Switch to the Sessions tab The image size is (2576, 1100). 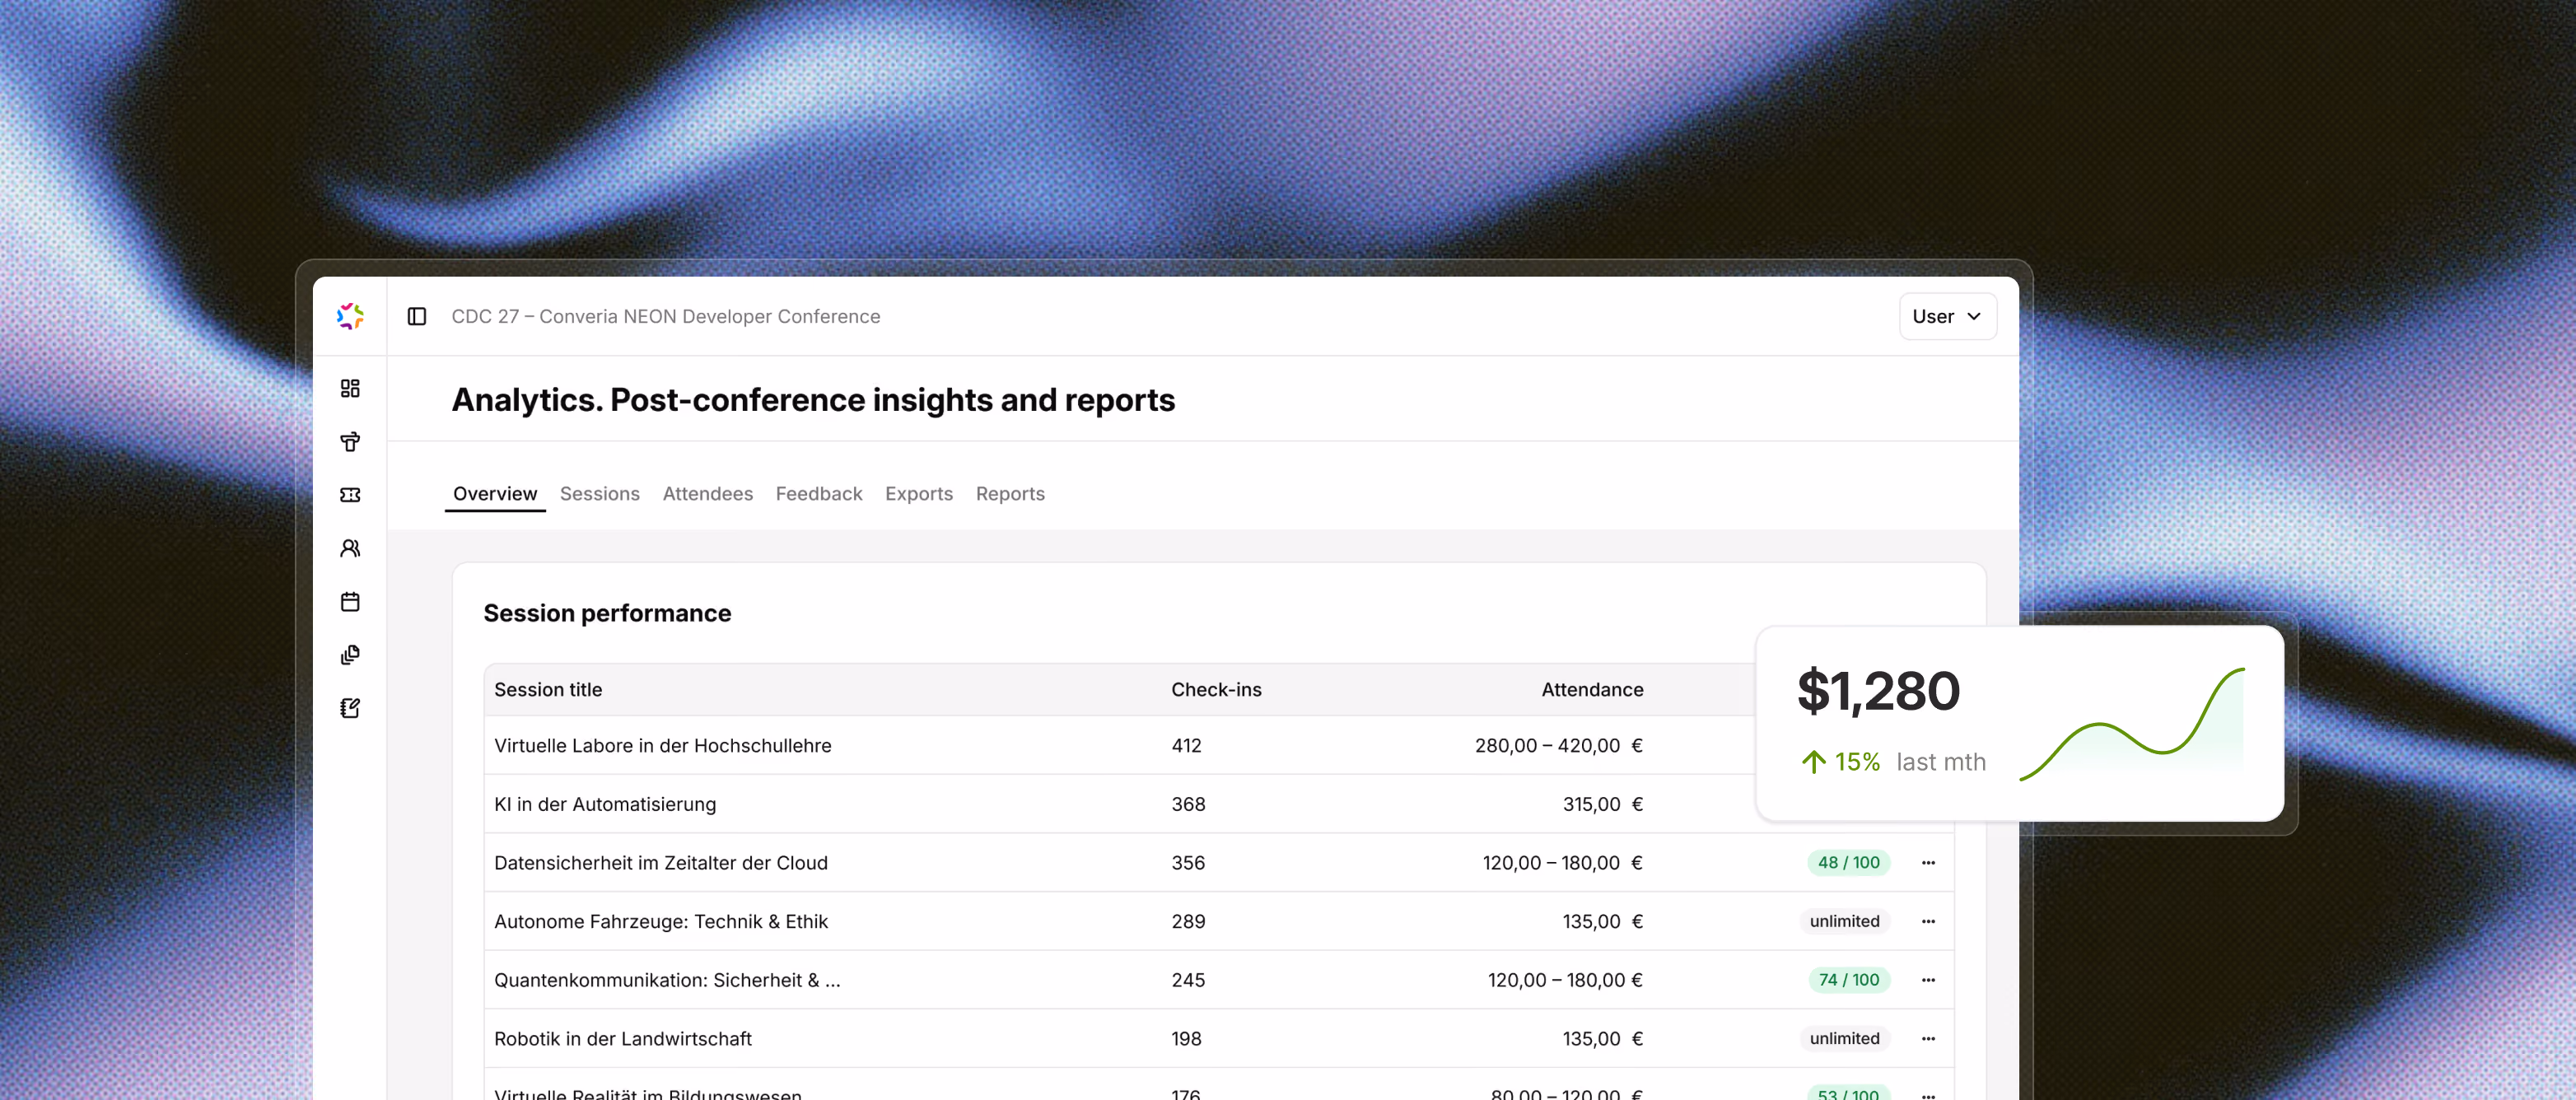pos(600,494)
